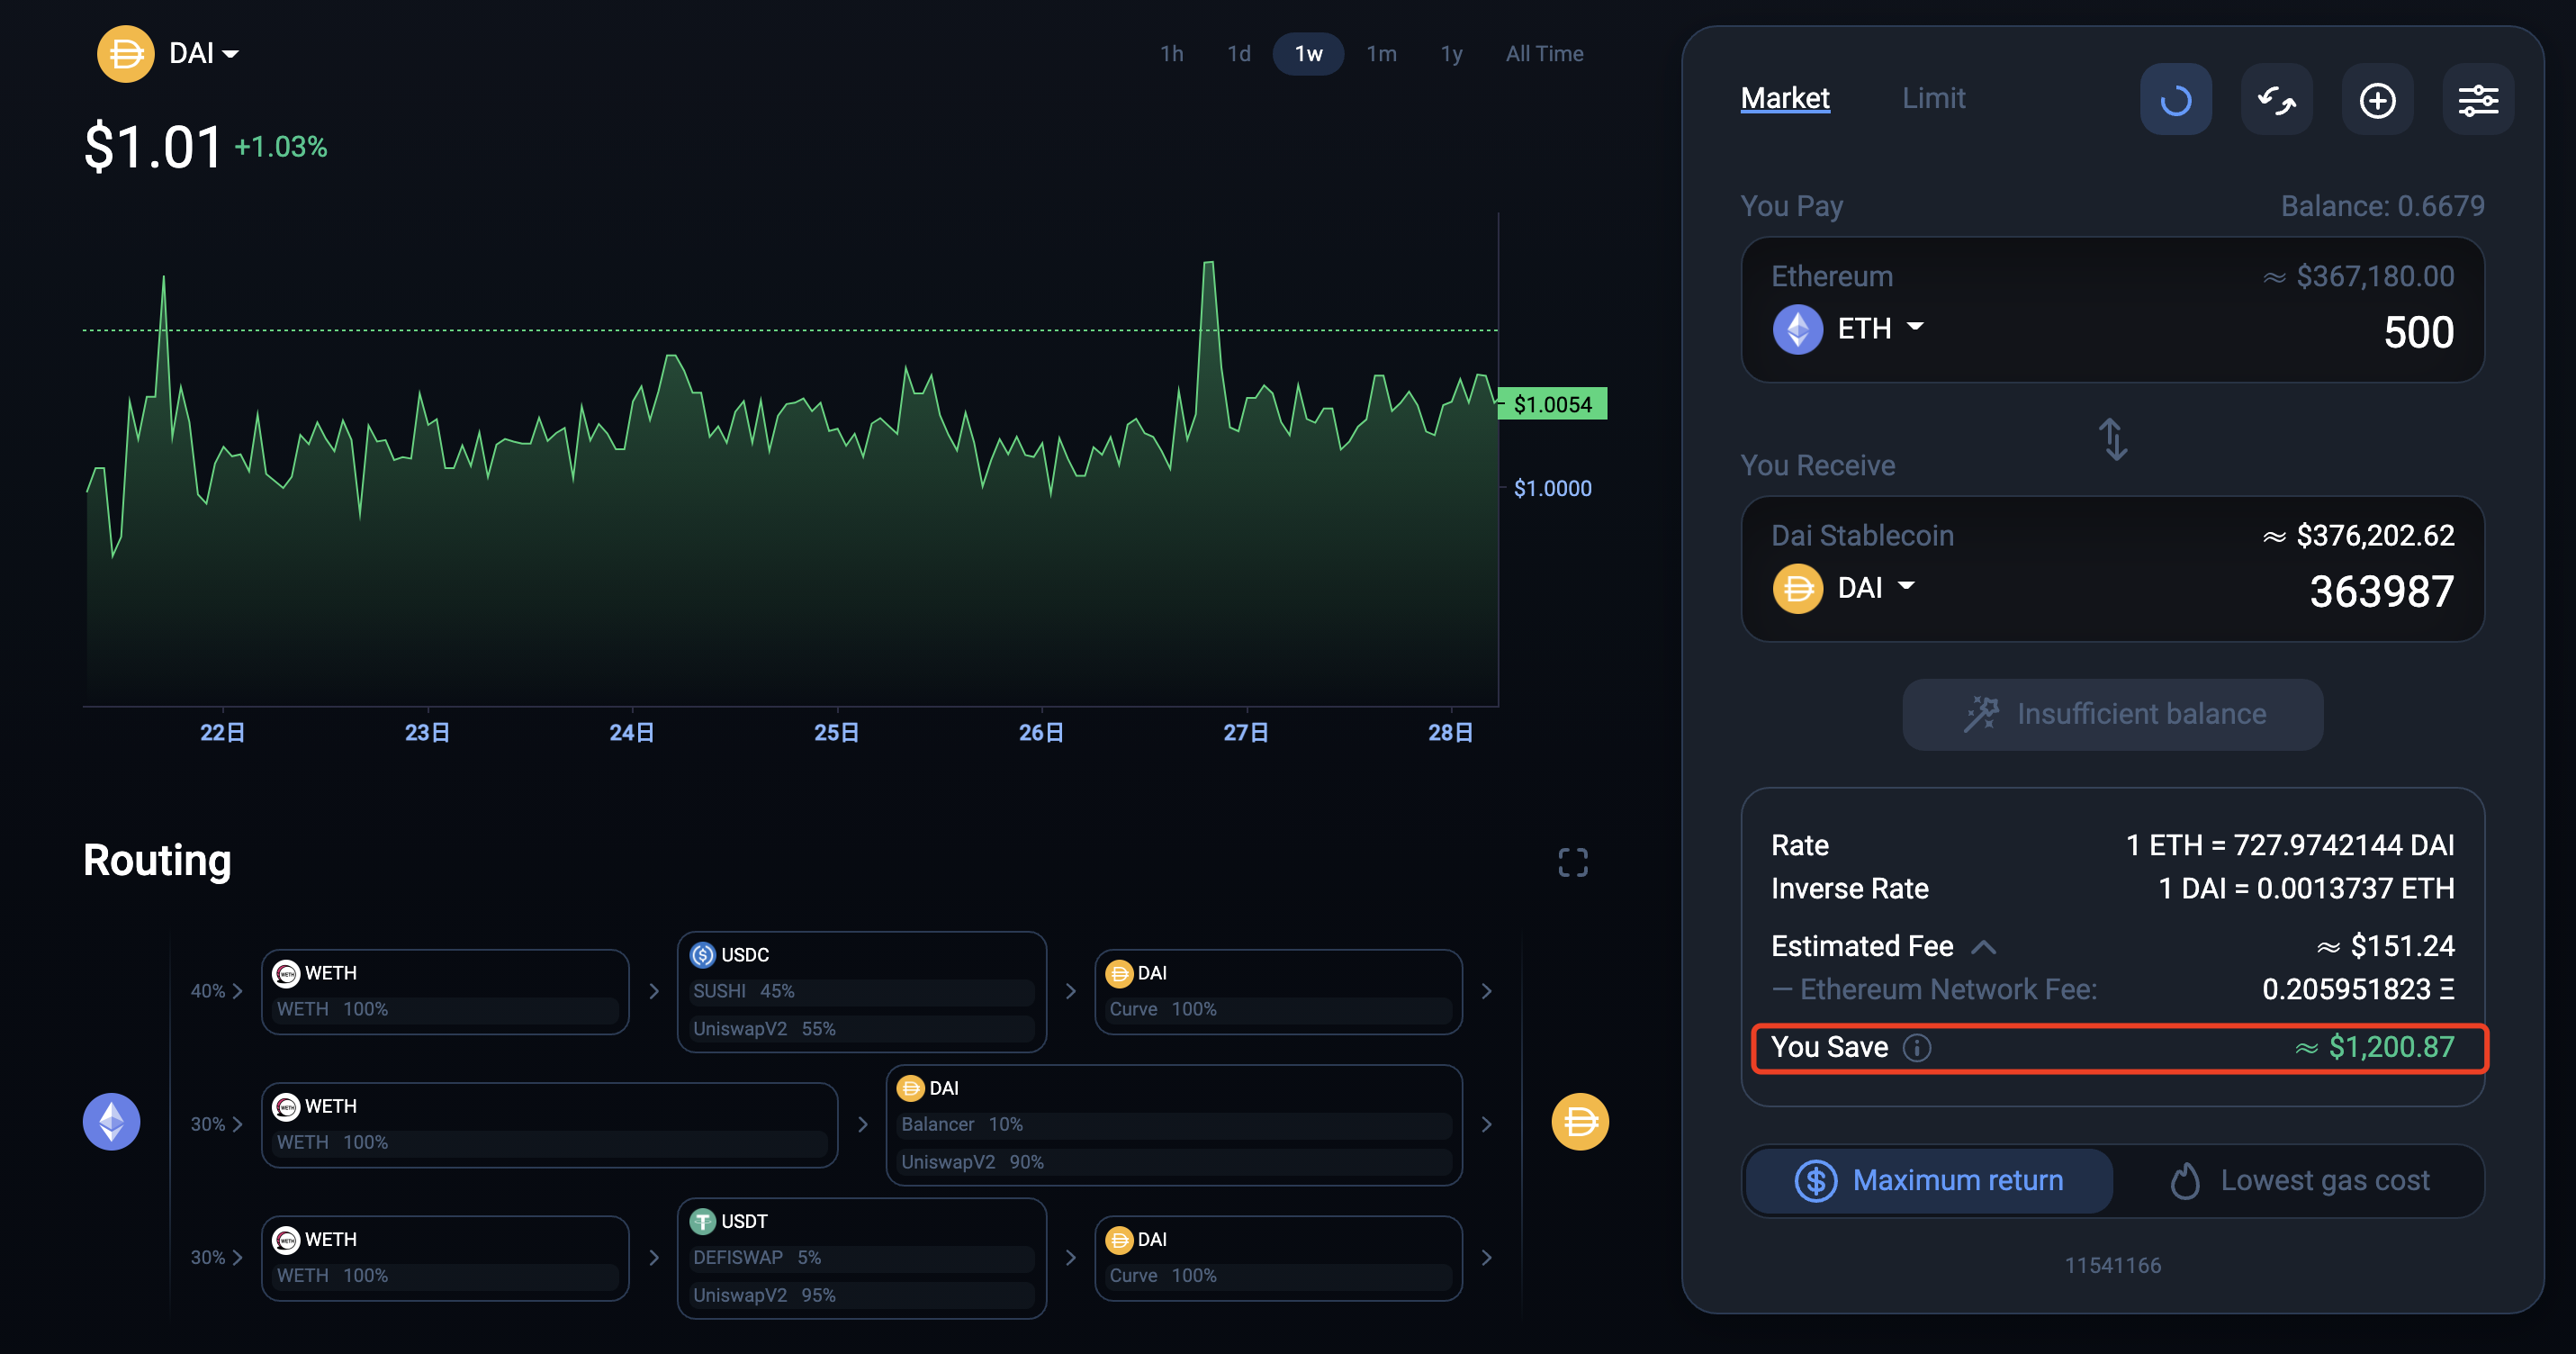Click the Insufficient balance button

(x=2112, y=714)
